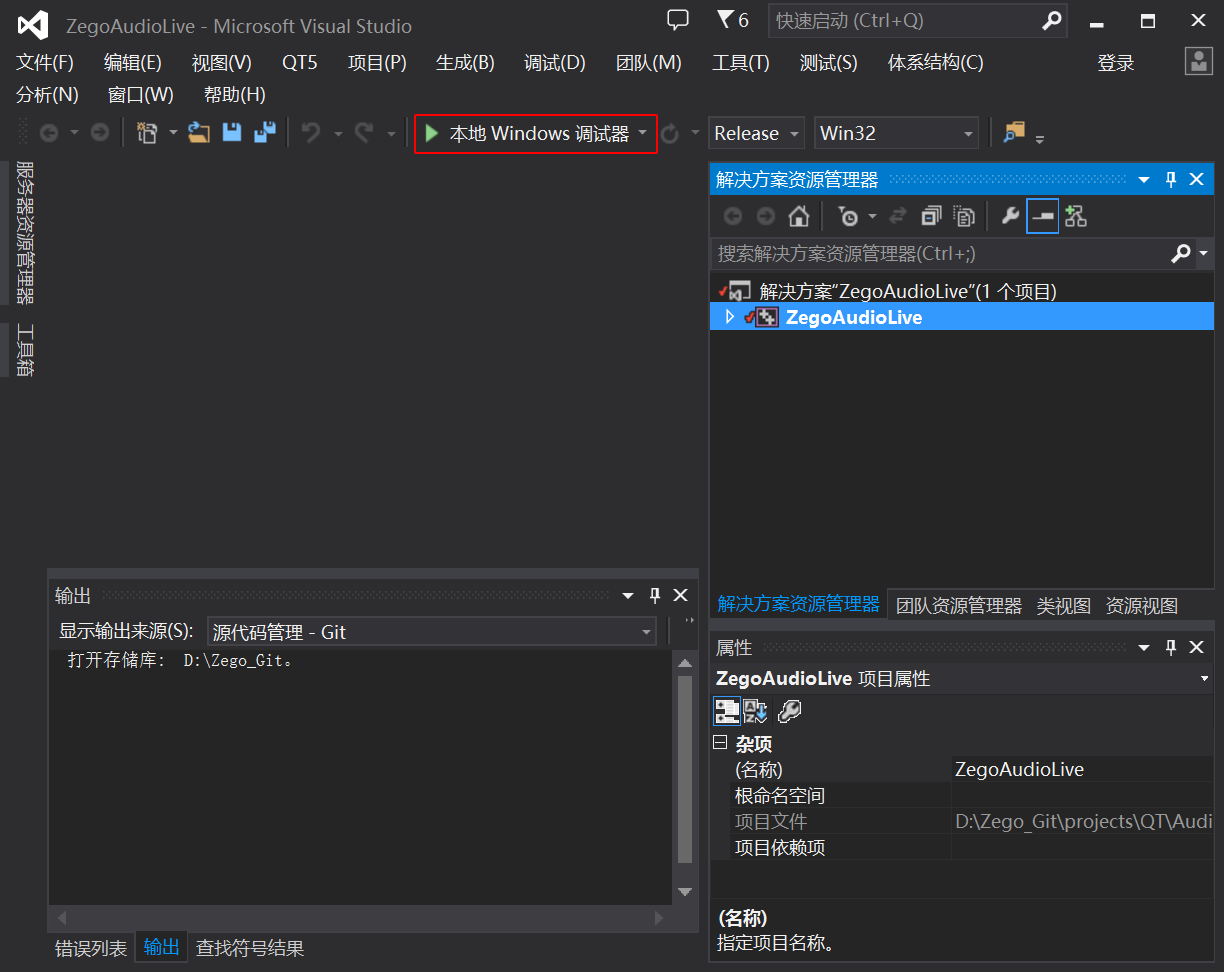Click the Navigate Backward toolbar icon

[x=48, y=133]
